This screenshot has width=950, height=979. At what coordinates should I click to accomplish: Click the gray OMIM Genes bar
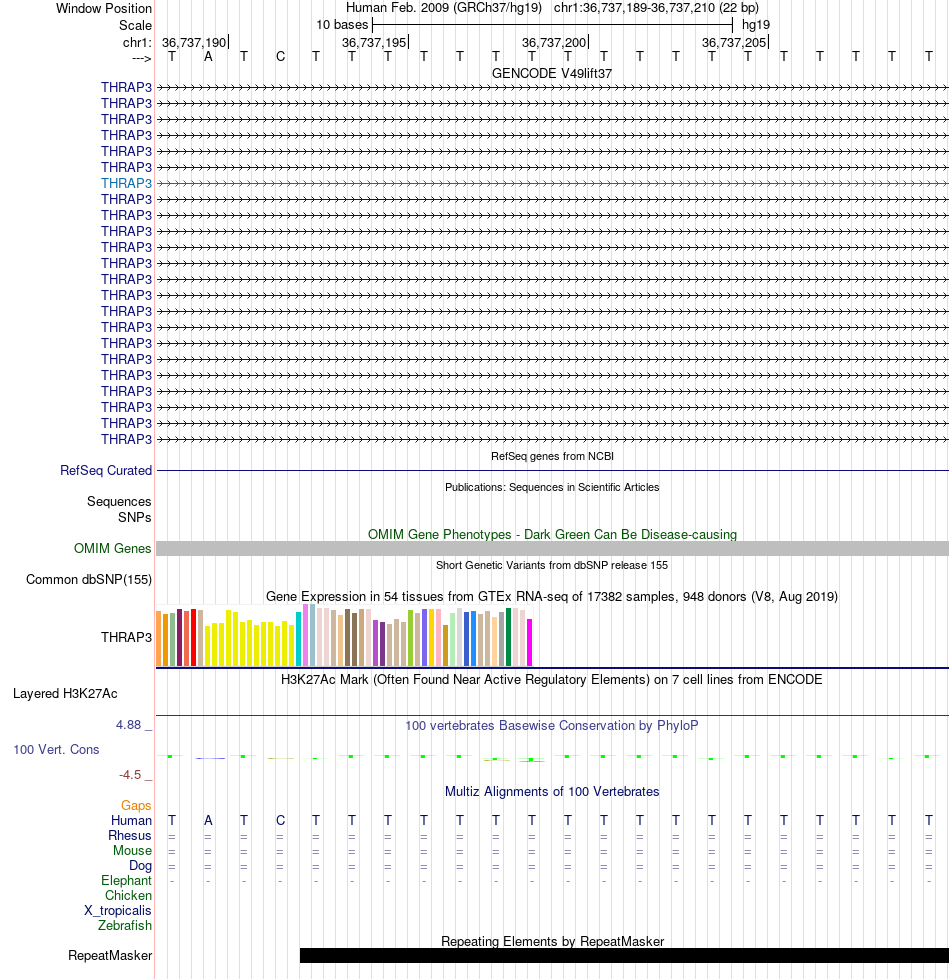[552, 549]
